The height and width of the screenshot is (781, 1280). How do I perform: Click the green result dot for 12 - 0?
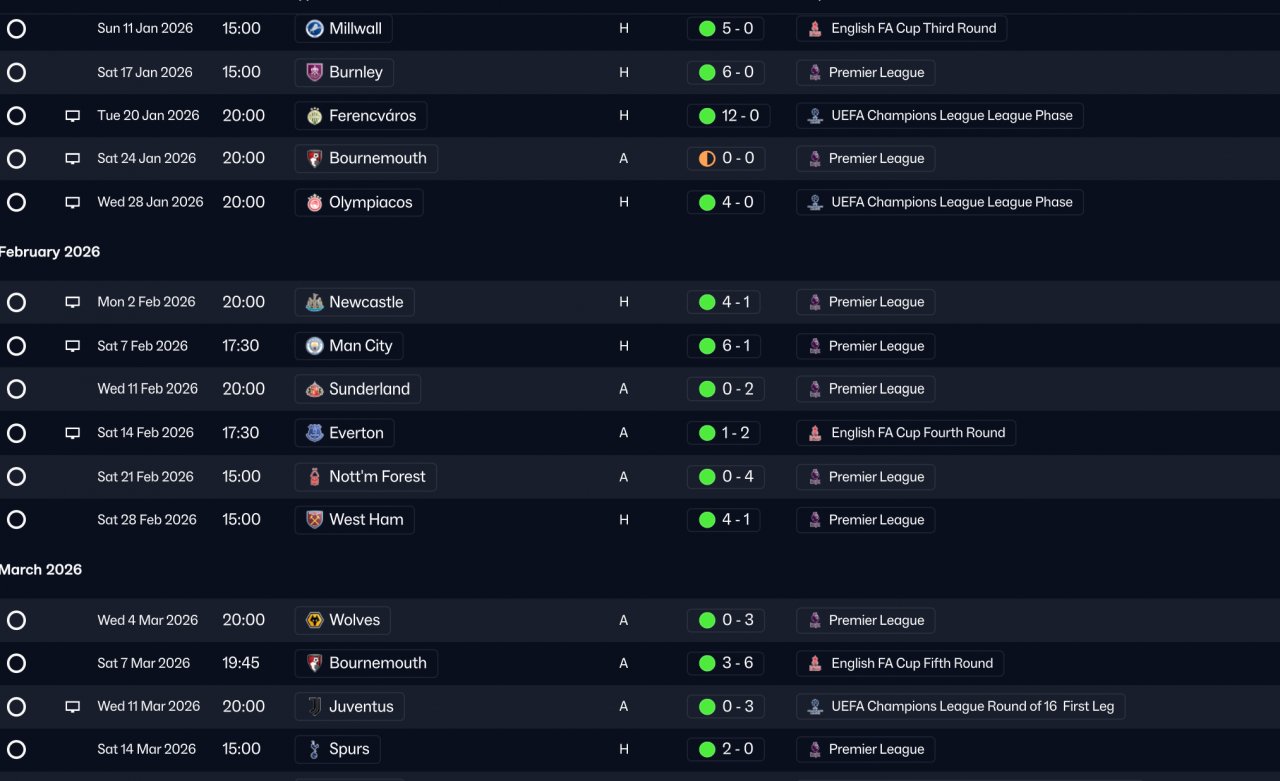707,116
